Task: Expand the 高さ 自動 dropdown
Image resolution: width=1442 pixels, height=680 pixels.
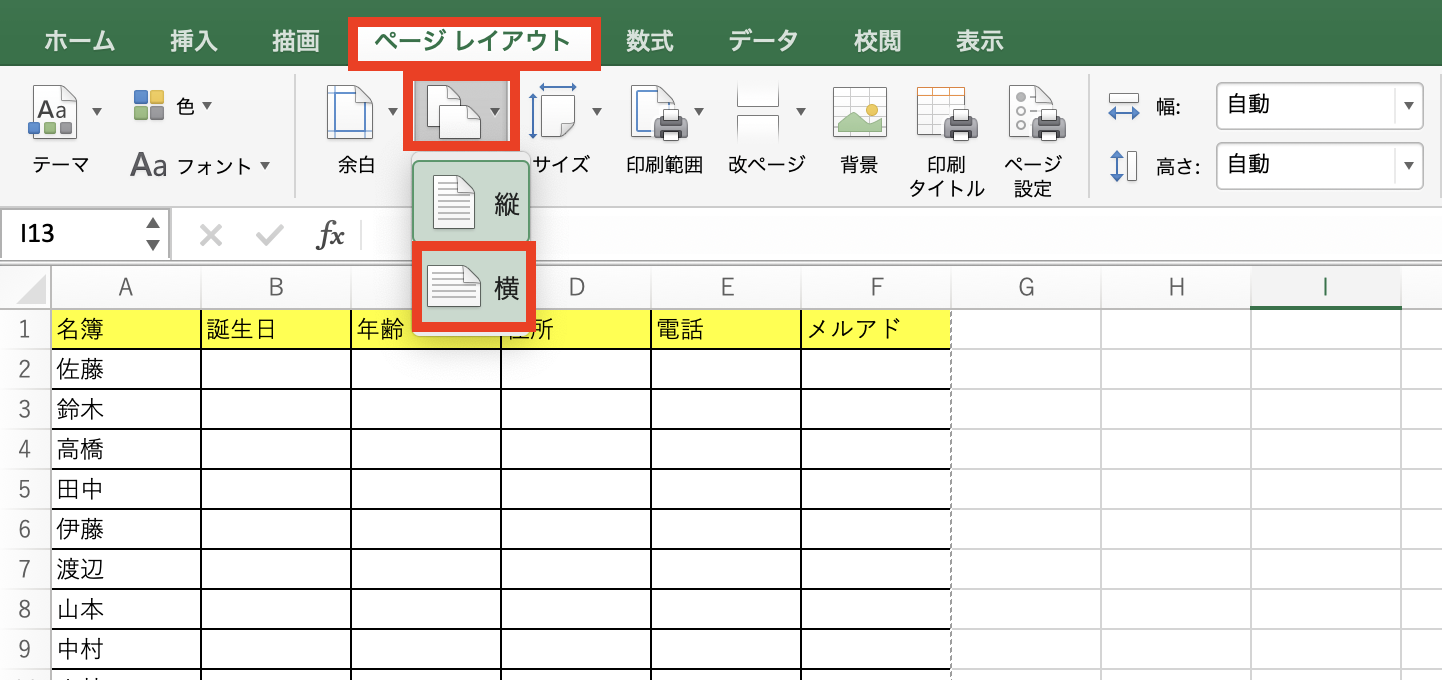Action: pos(1410,166)
